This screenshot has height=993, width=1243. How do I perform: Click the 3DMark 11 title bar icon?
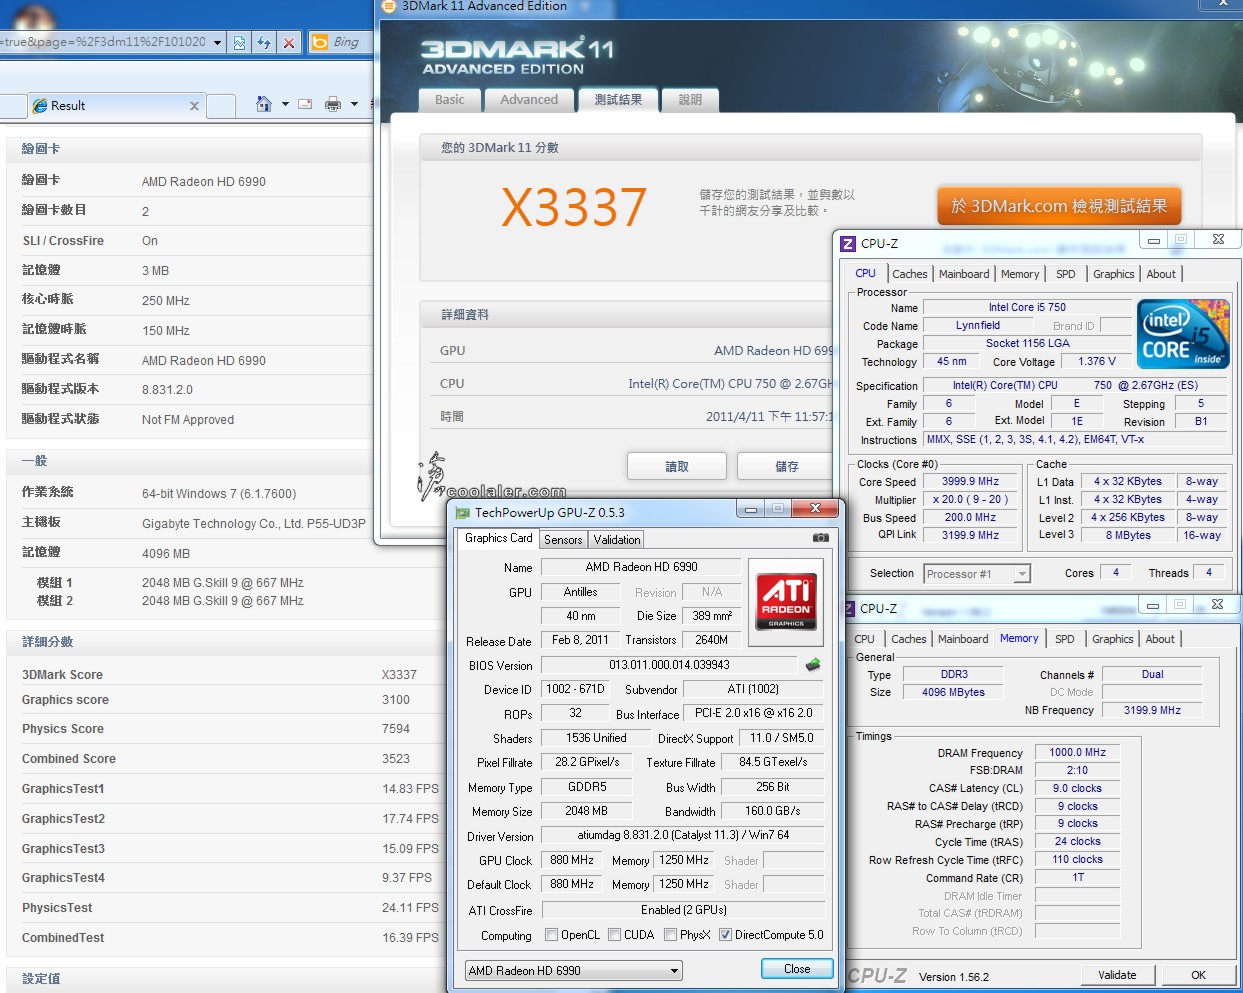(x=390, y=6)
